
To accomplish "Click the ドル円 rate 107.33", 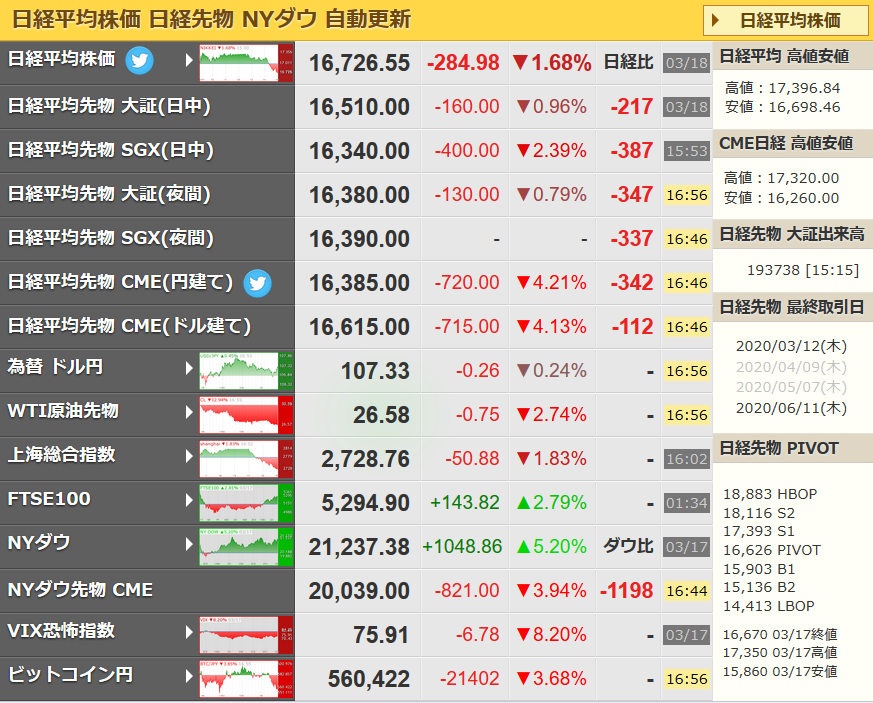I will point(375,371).
